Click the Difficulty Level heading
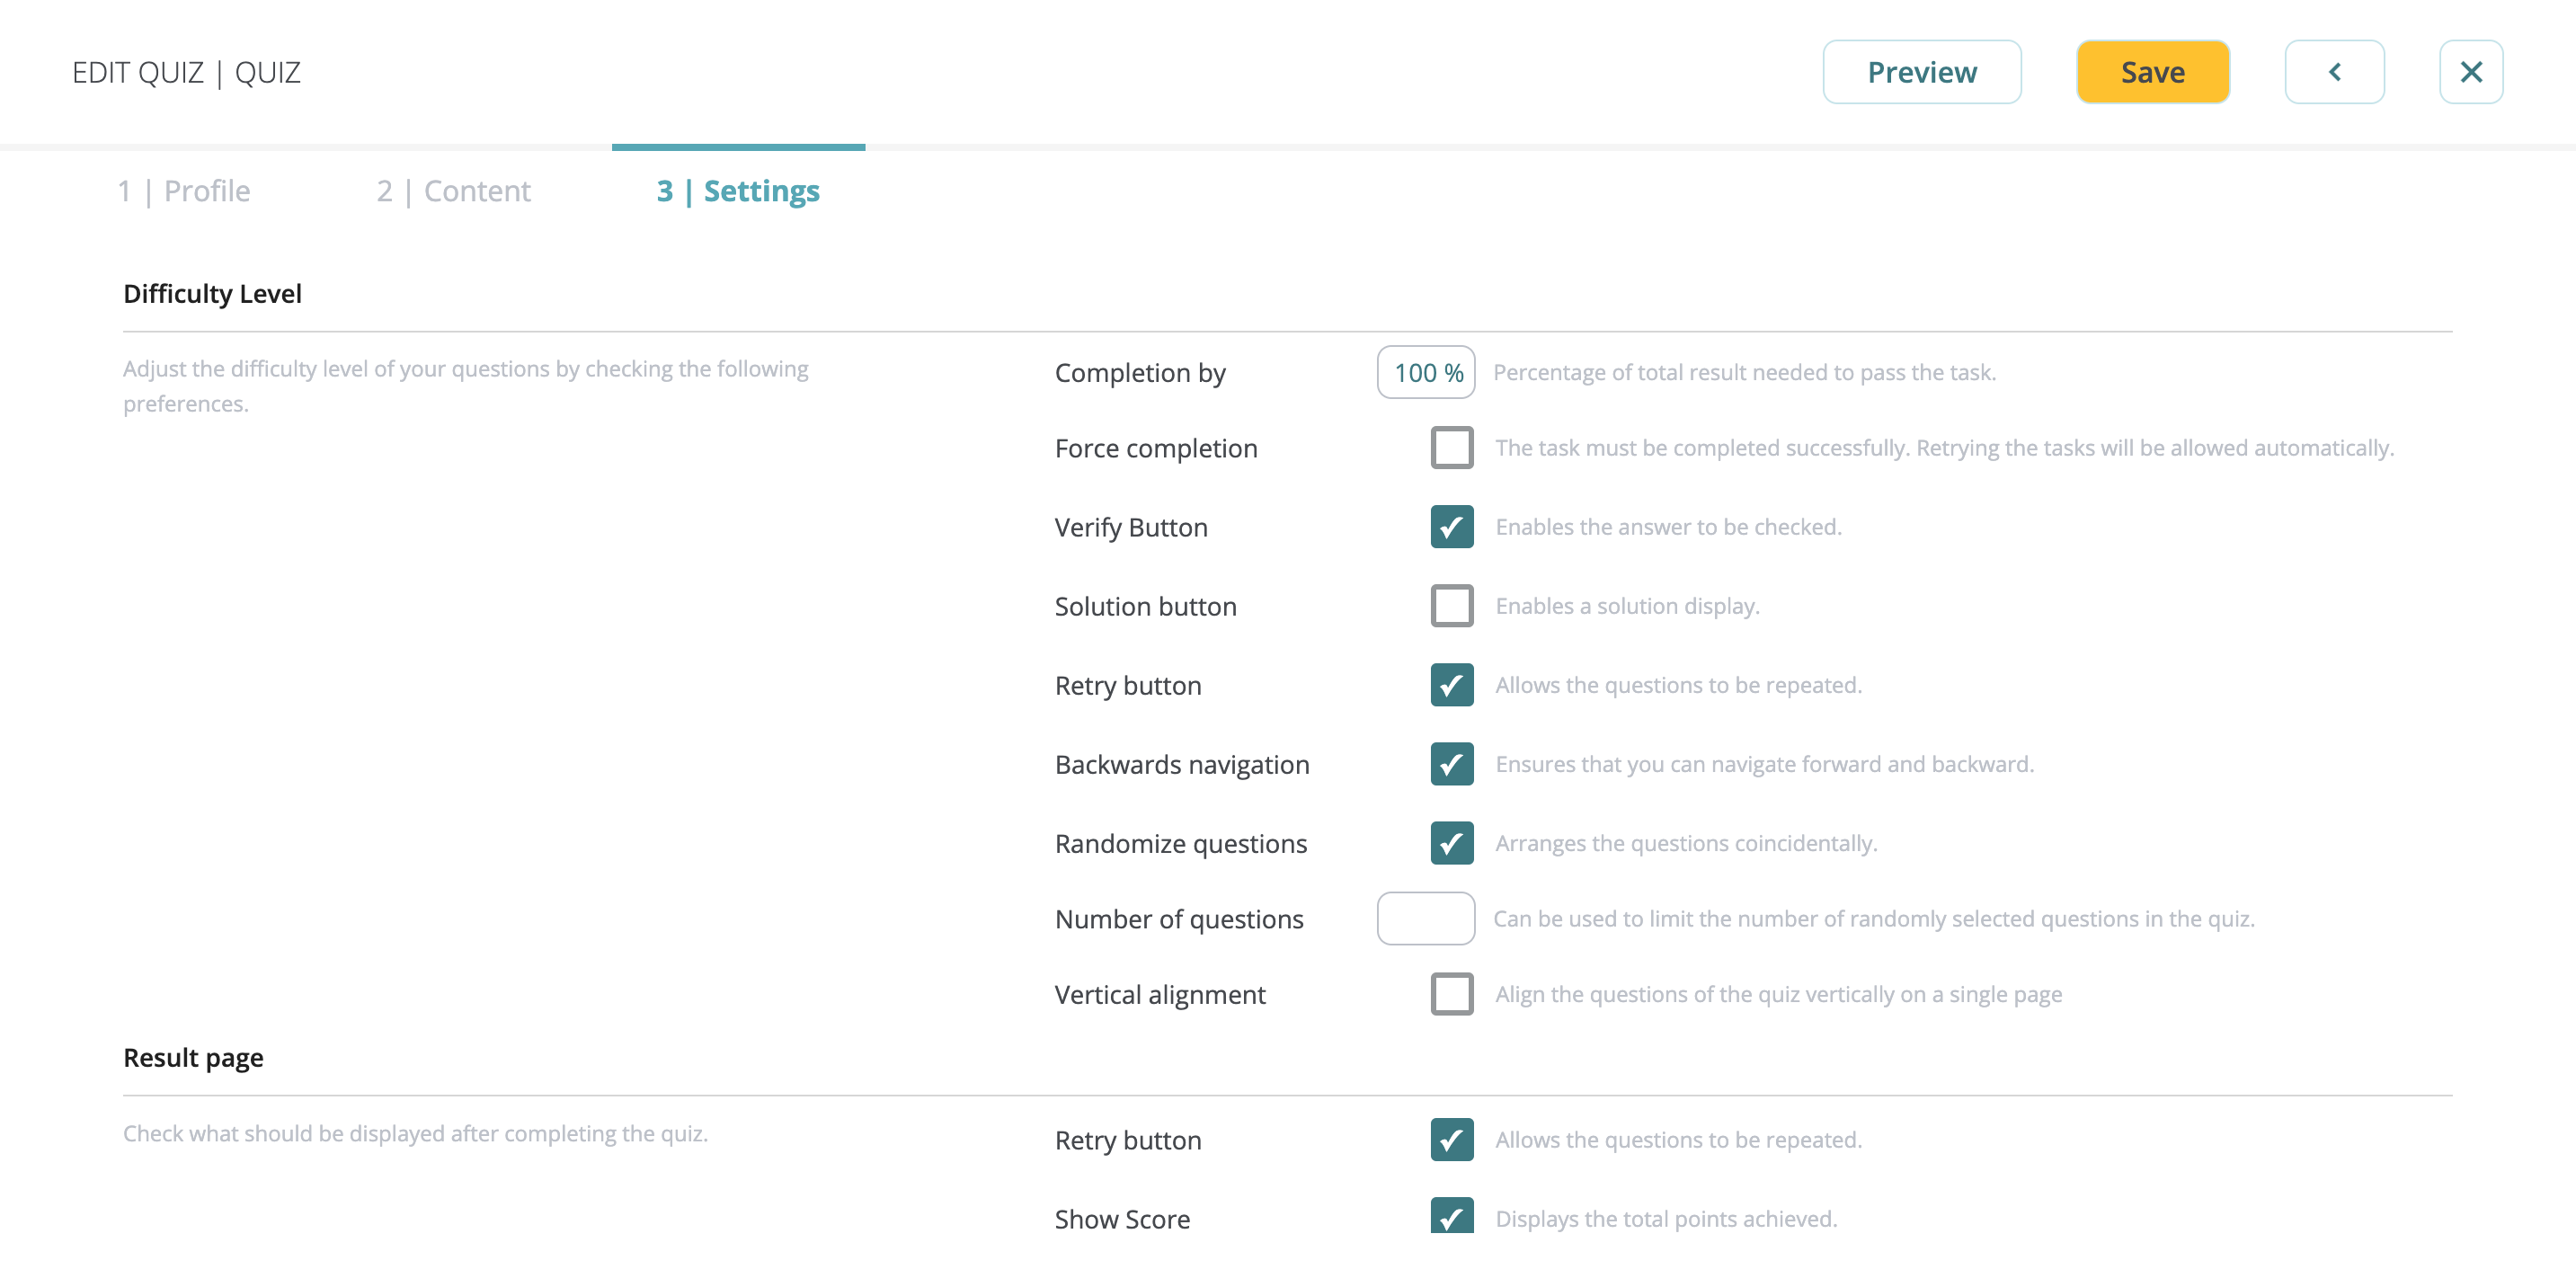Screen dimensions: 2576x1278 click(x=212, y=294)
